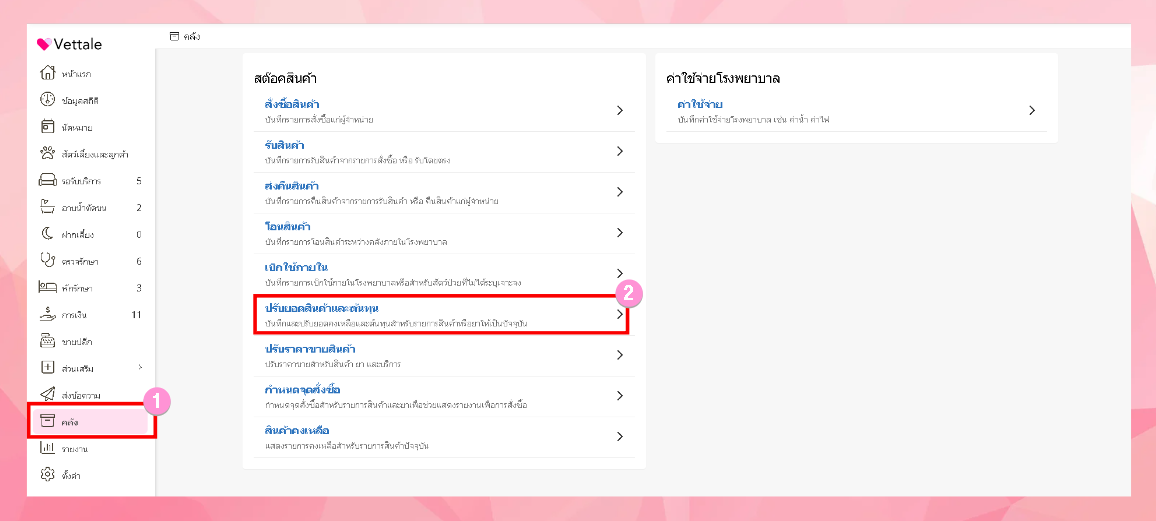Screen dimensions: 1156x521
Task: Open reports (รายงาน) bar chart icon
Action: tap(47, 448)
